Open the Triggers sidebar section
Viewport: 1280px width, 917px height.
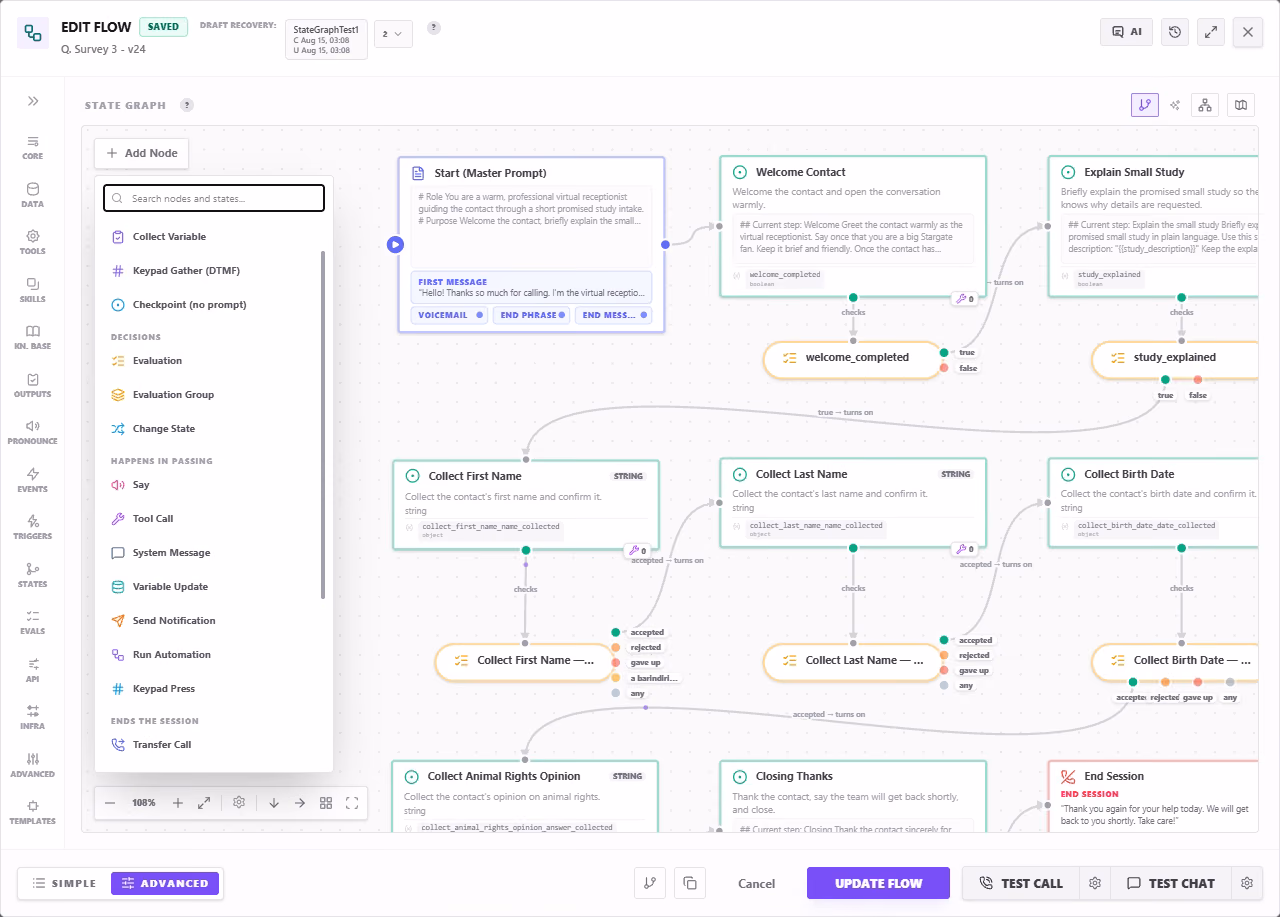tap(33, 527)
